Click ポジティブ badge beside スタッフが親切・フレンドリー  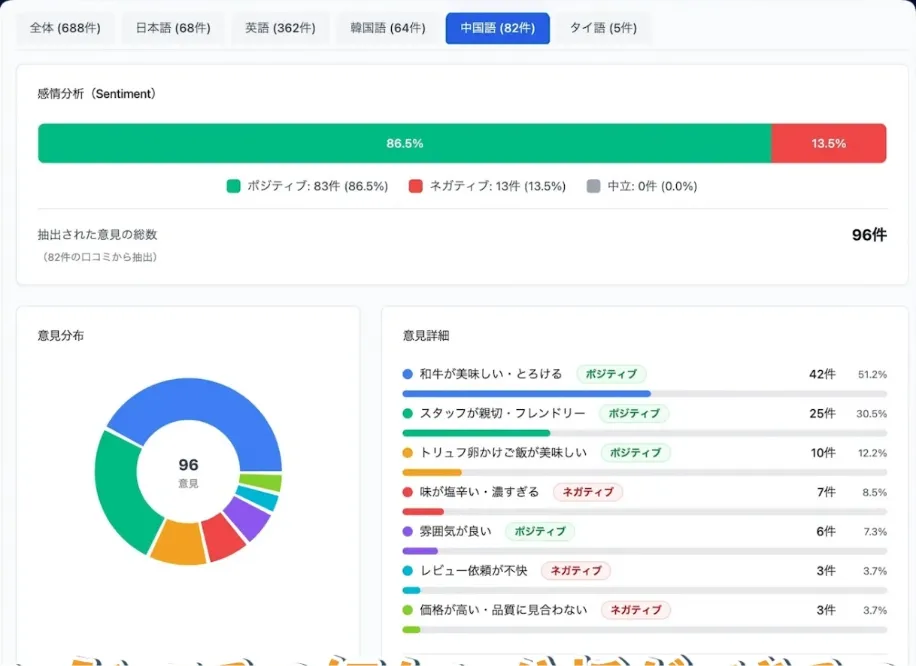[634, 413]
